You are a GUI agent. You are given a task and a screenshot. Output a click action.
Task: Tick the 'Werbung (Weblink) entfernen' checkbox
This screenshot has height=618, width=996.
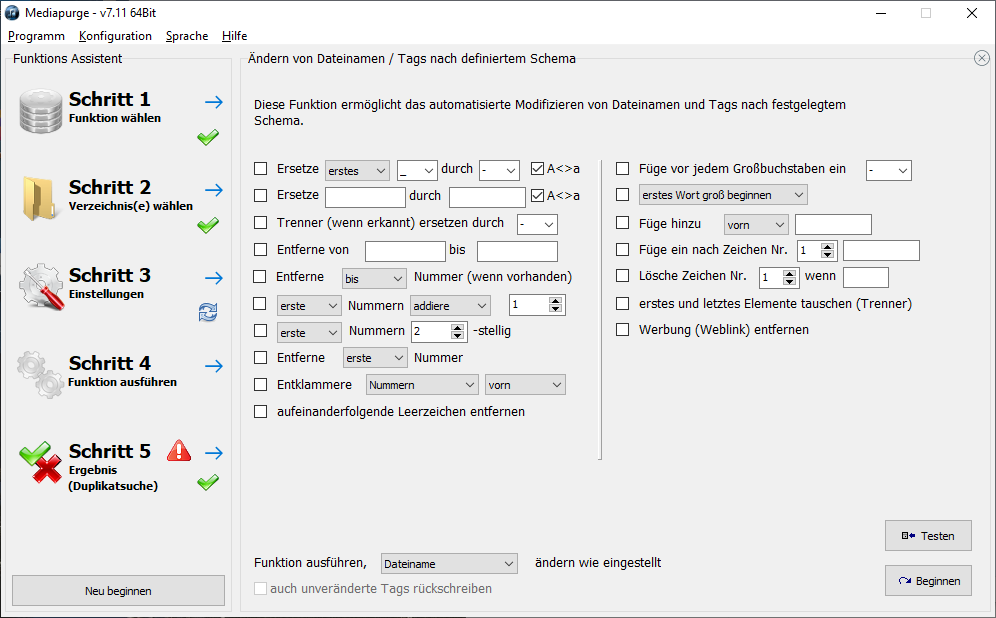(x=623, y=329)
